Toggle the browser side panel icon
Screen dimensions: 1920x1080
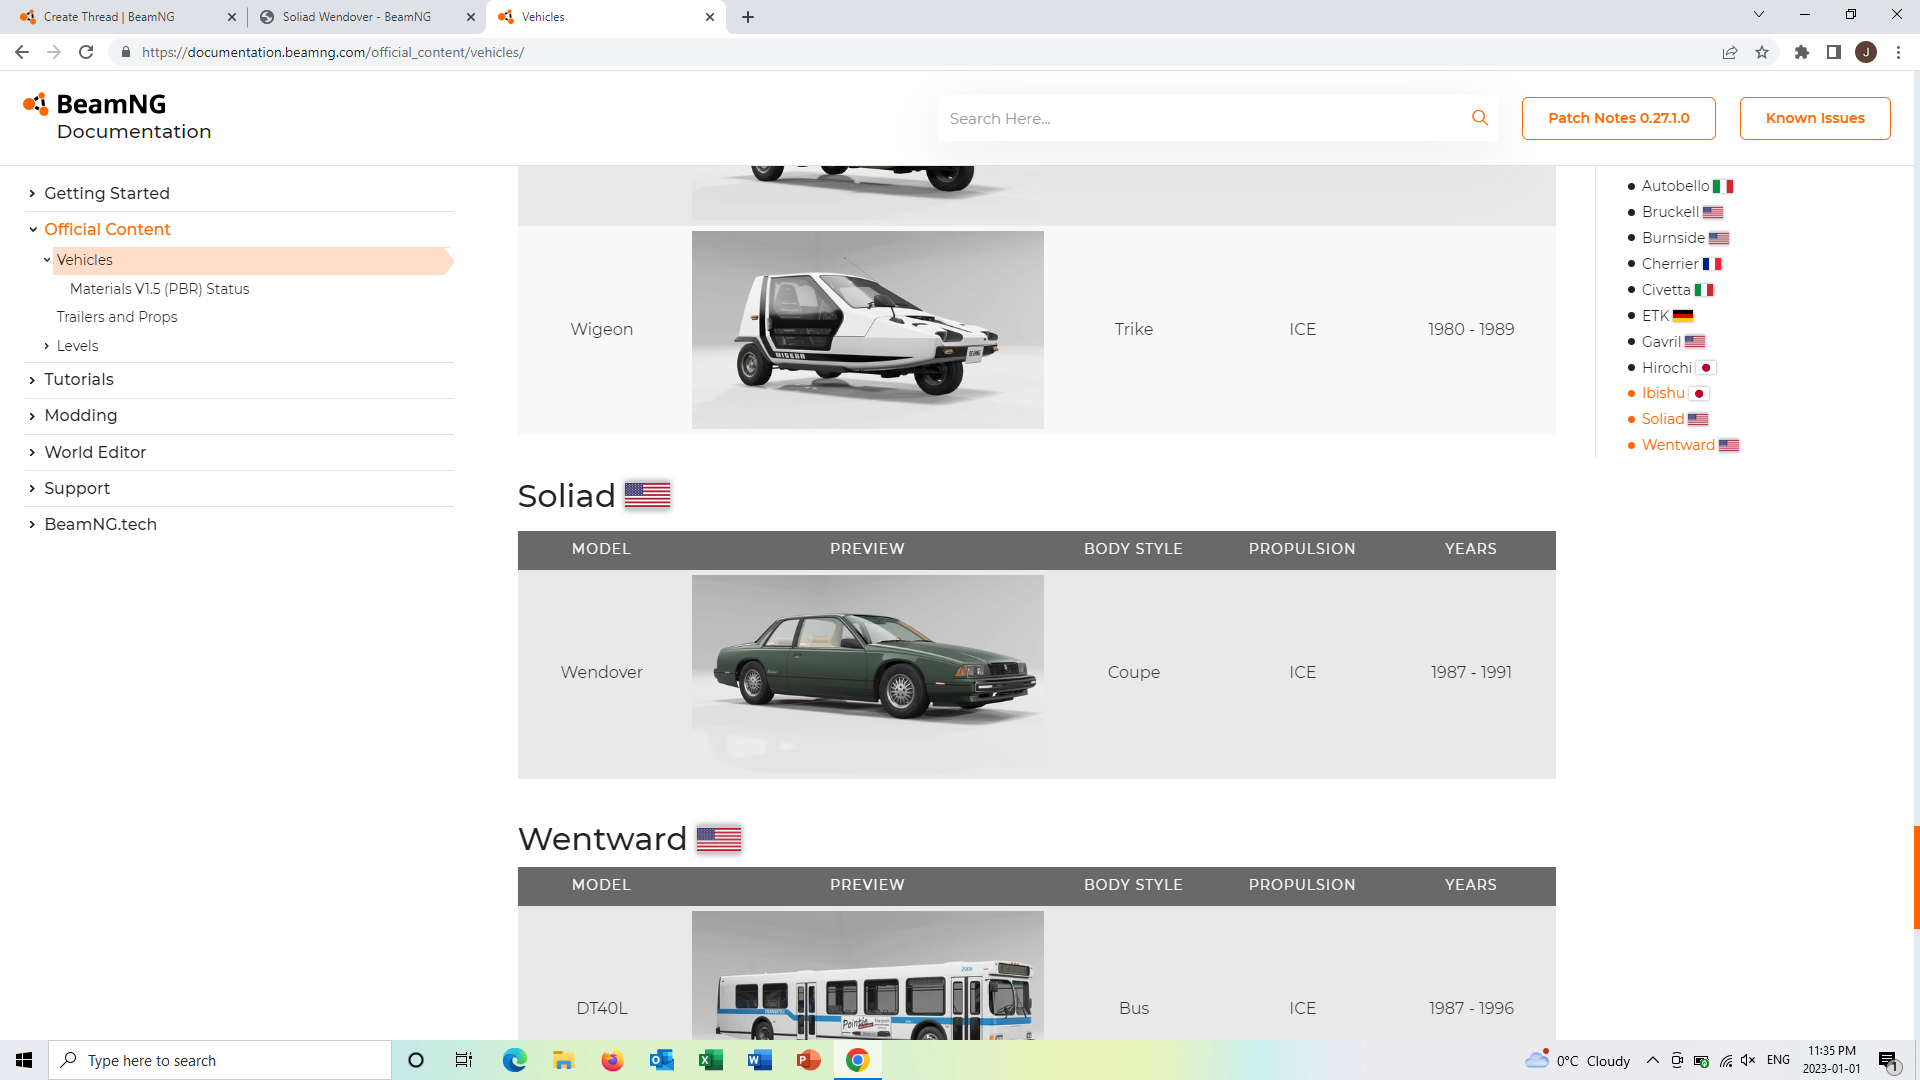[x=1834, y=52]
